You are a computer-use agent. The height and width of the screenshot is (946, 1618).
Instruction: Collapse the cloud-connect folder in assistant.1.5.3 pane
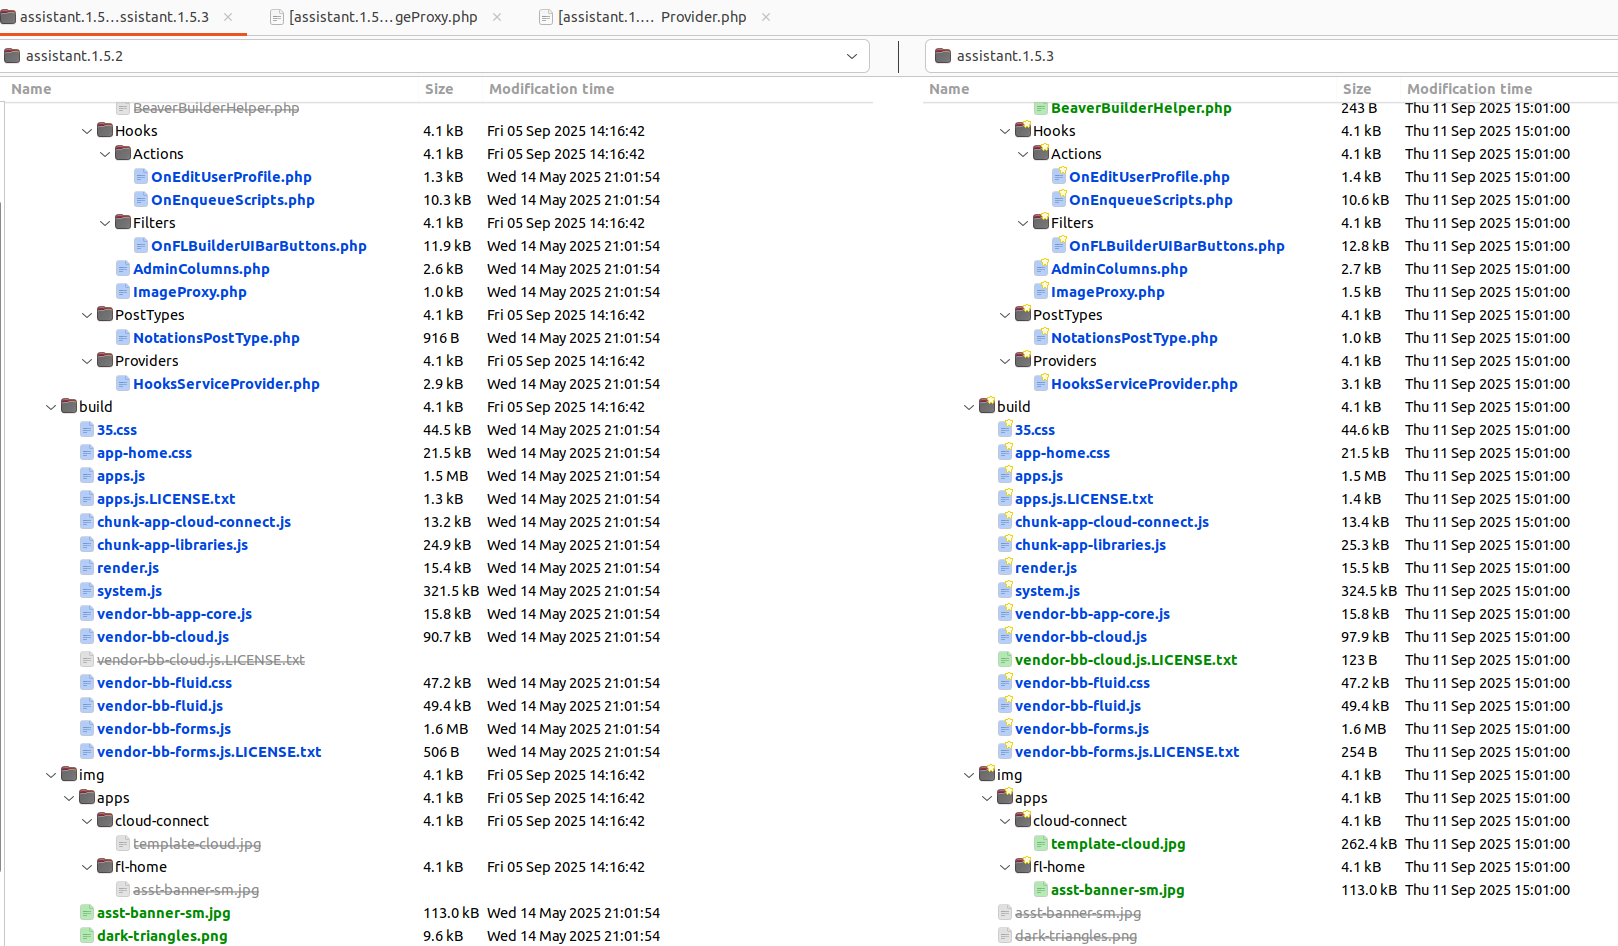pos(1005,821)
